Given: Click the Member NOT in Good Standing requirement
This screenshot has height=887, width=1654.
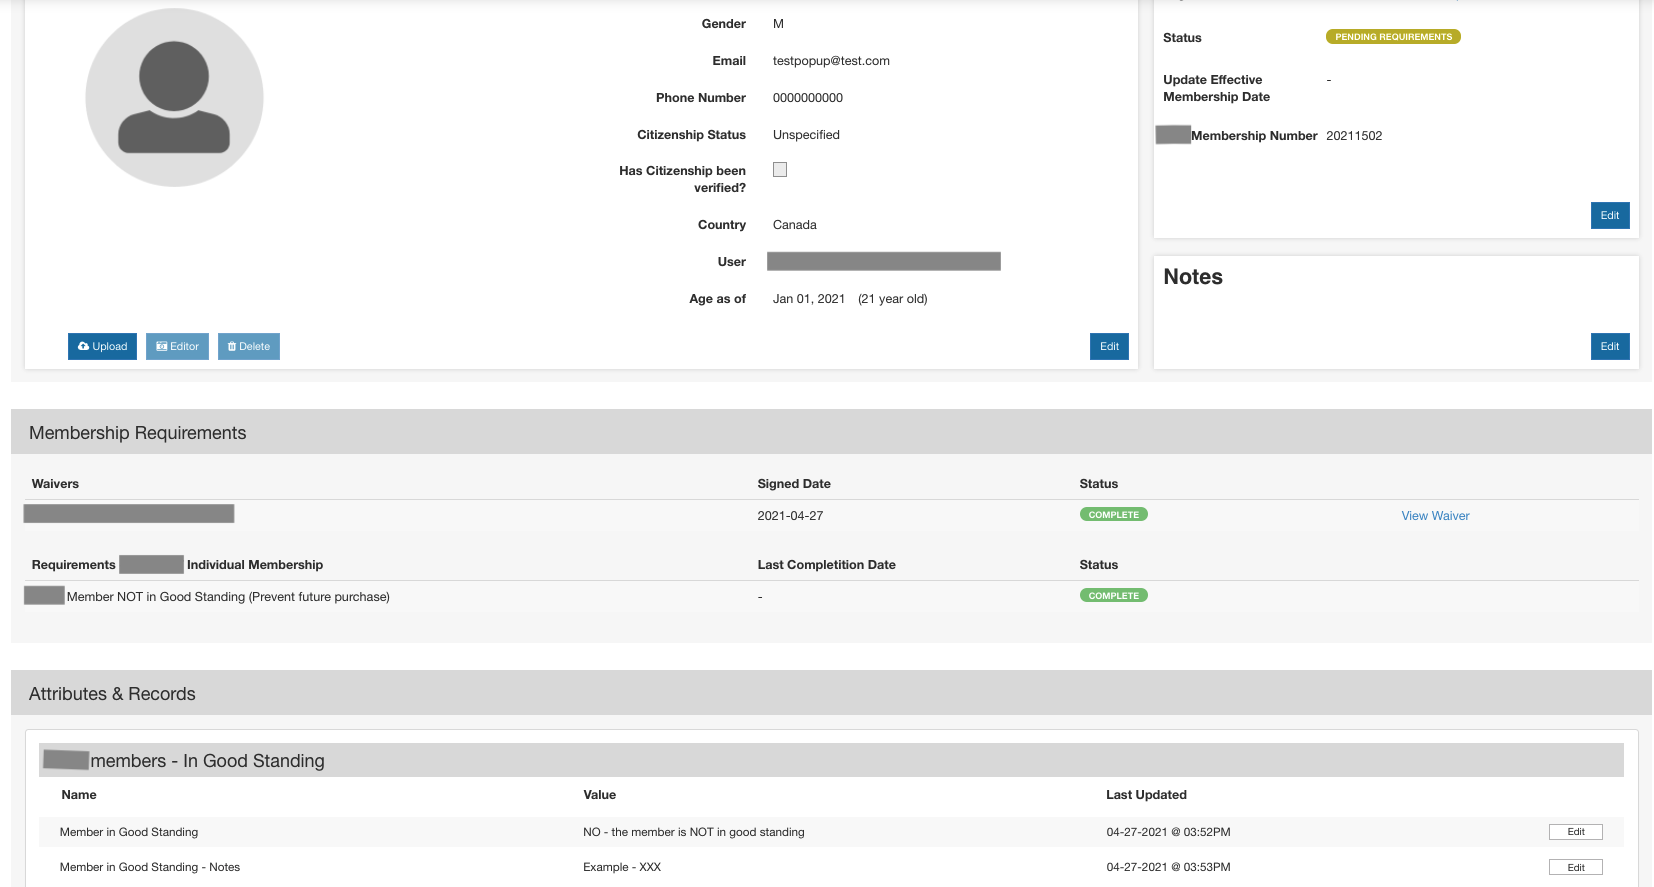Looking at the screenshot, I should (228, 597).
